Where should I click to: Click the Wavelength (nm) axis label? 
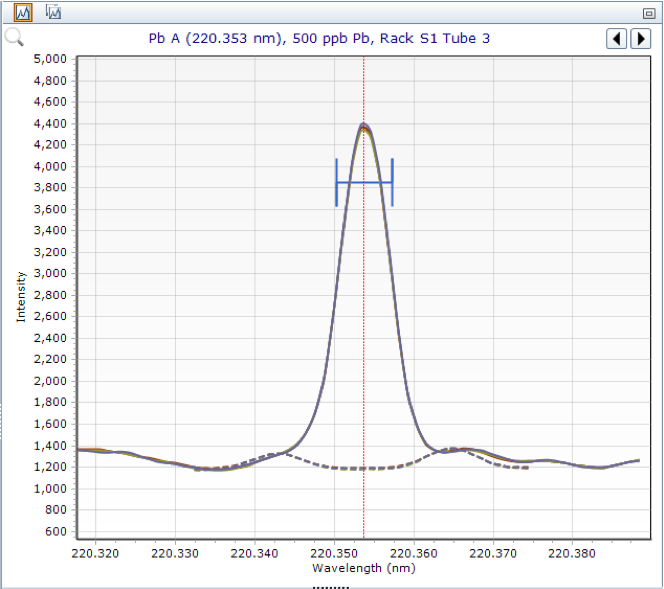click(364, 568)
